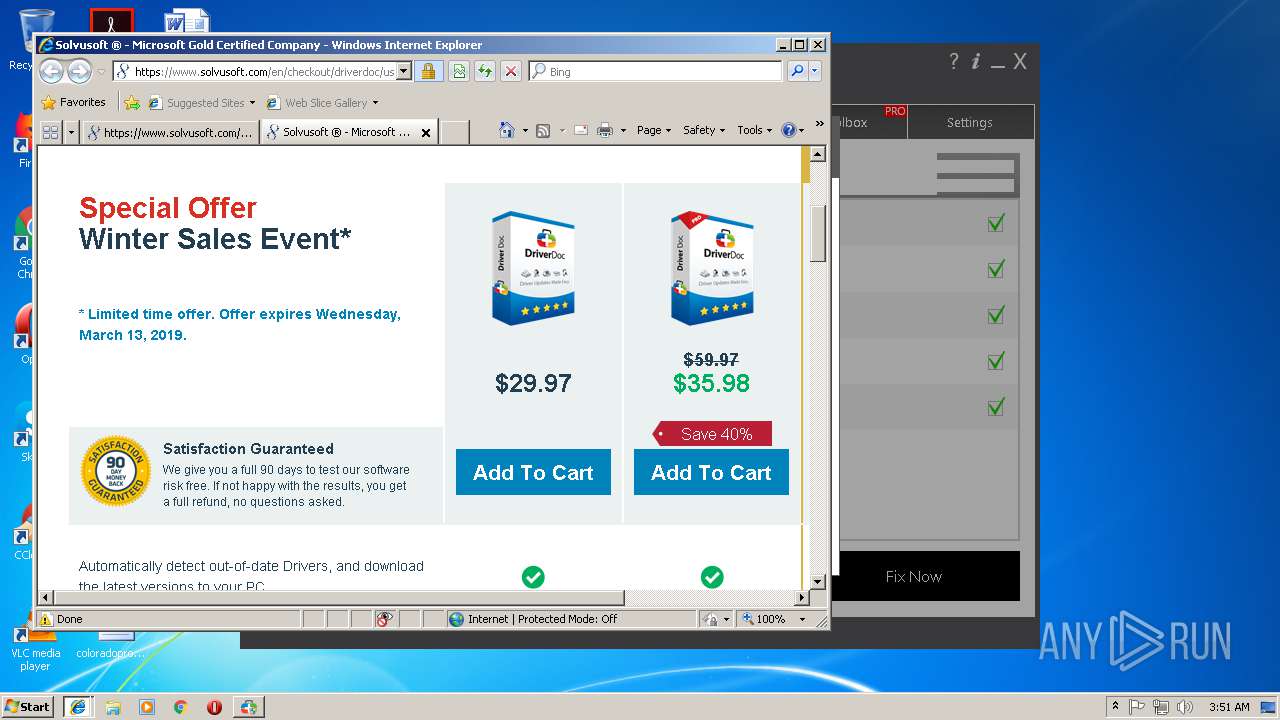Click the compatibility view icon
1280x720 pixels.
click(458, 71)
